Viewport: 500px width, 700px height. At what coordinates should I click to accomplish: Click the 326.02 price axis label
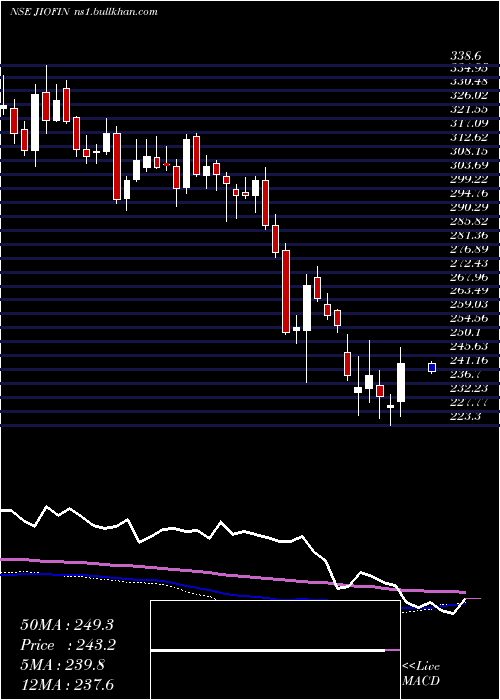pyautogui.click(x=468, y=95)
